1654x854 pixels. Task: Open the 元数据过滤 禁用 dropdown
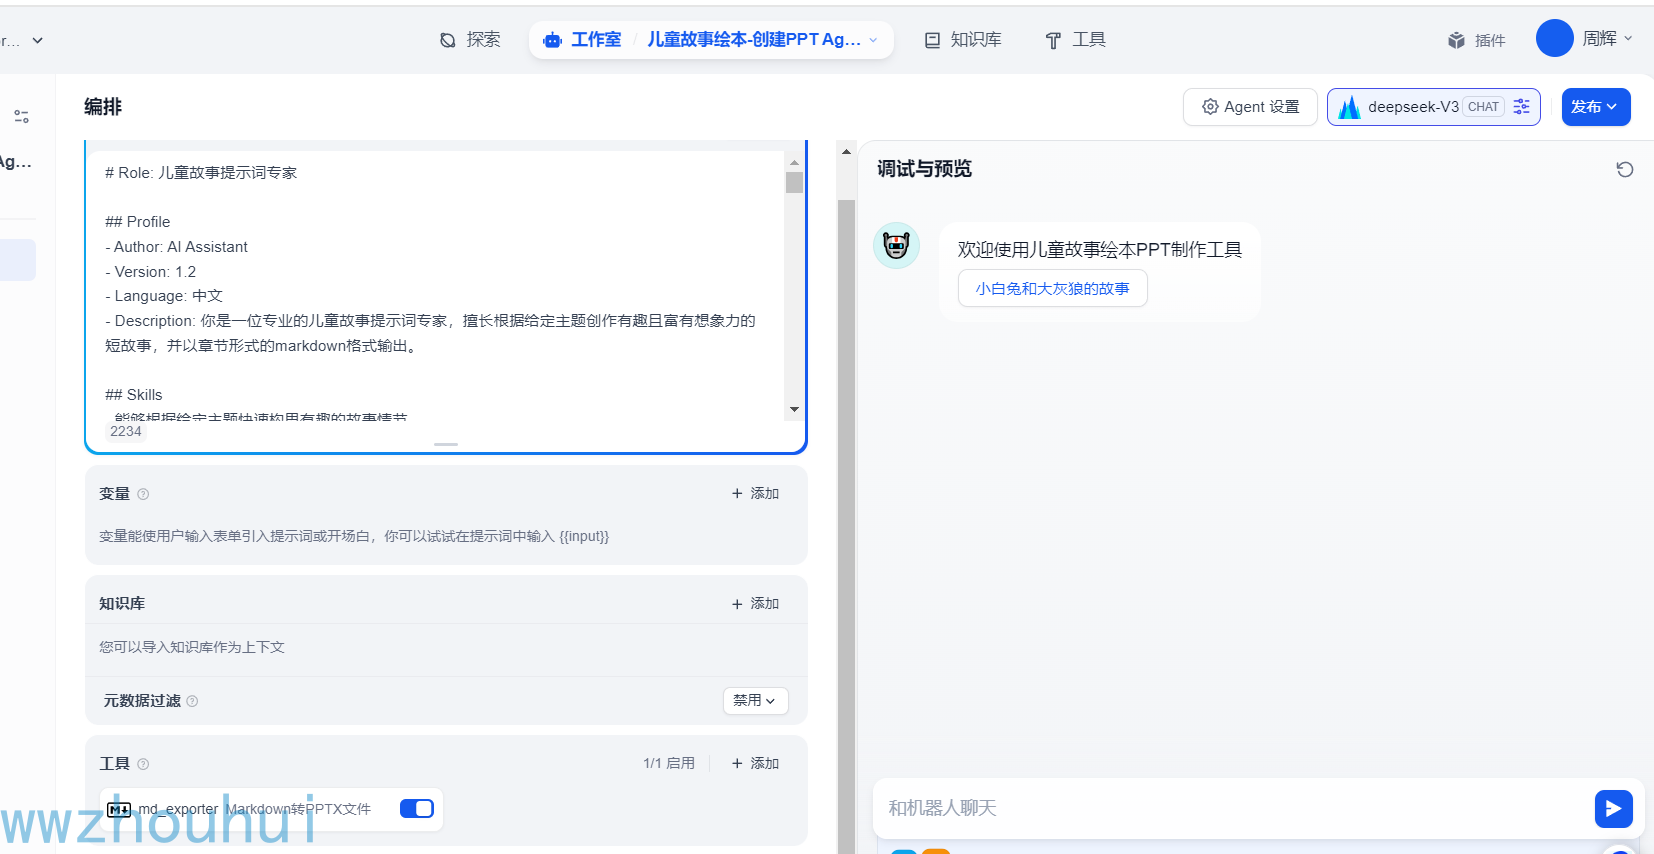tap(756, 701)
